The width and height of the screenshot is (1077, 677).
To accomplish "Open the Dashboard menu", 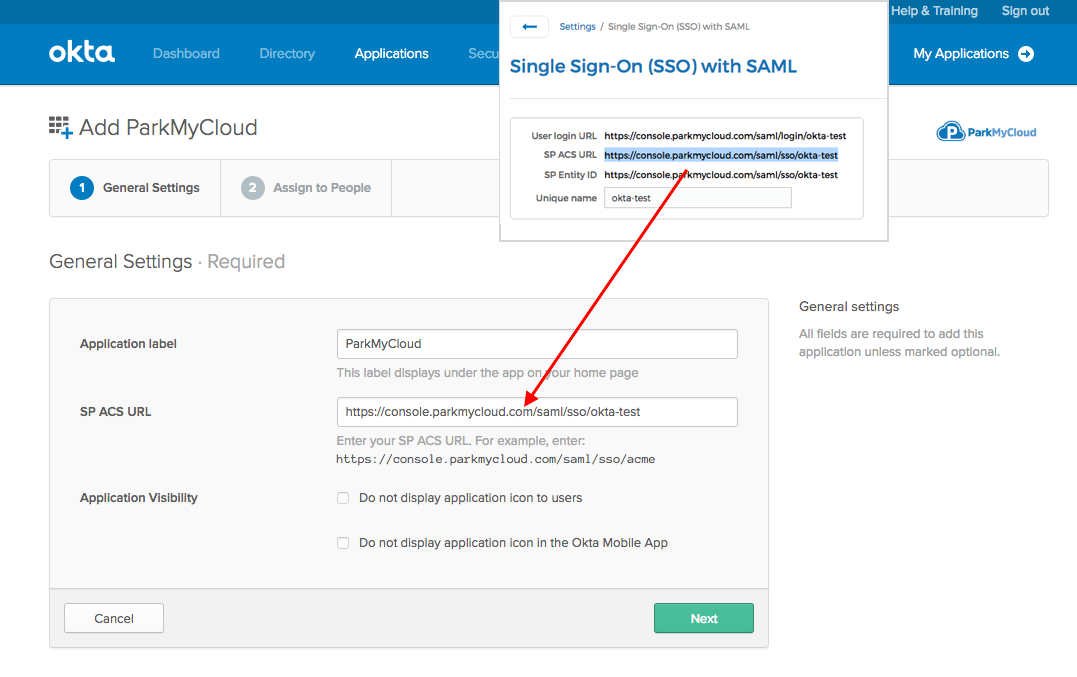I will 186,54.
